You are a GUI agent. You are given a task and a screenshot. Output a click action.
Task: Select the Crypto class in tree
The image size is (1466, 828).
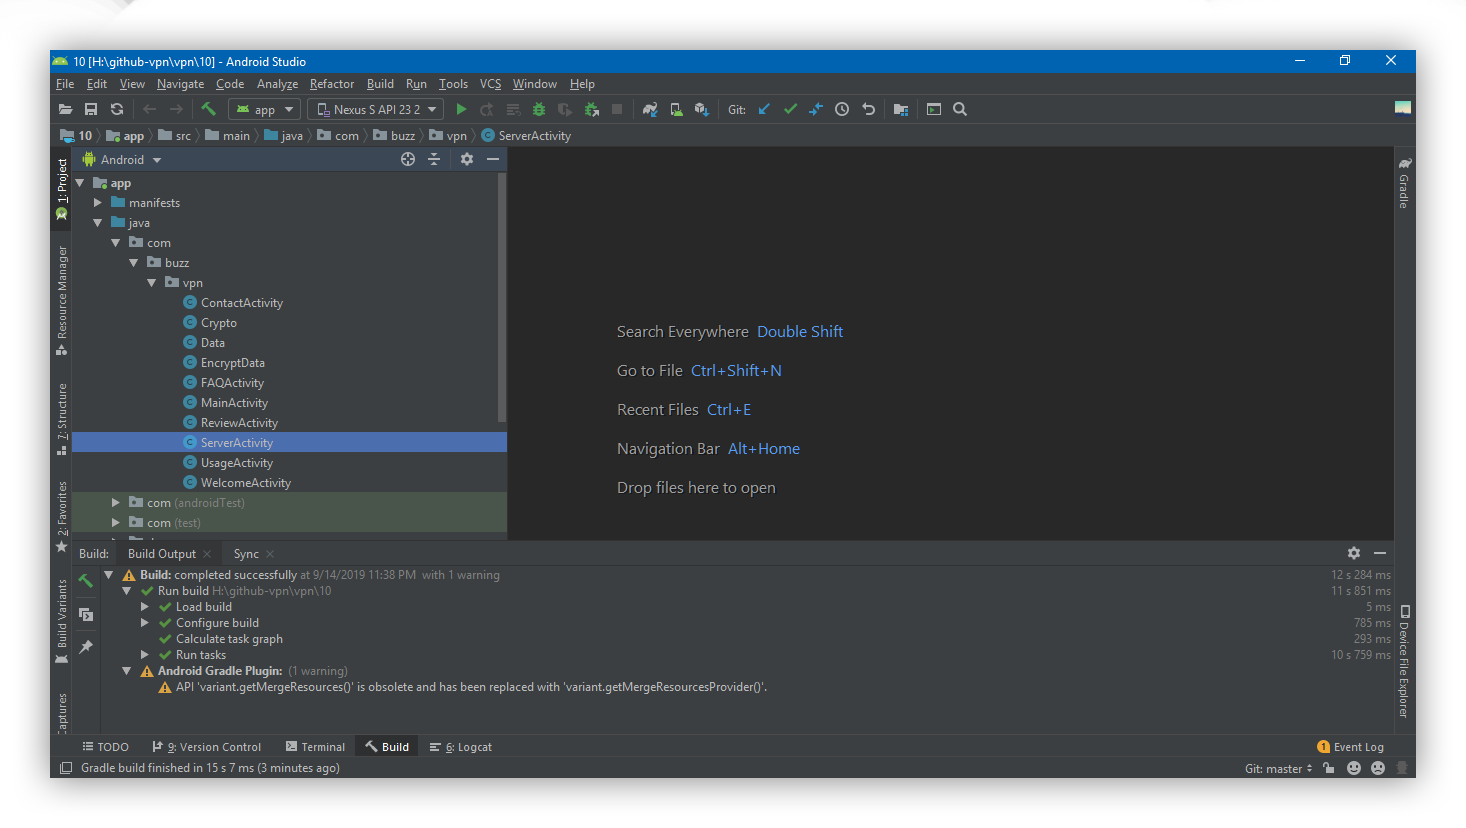218,323
